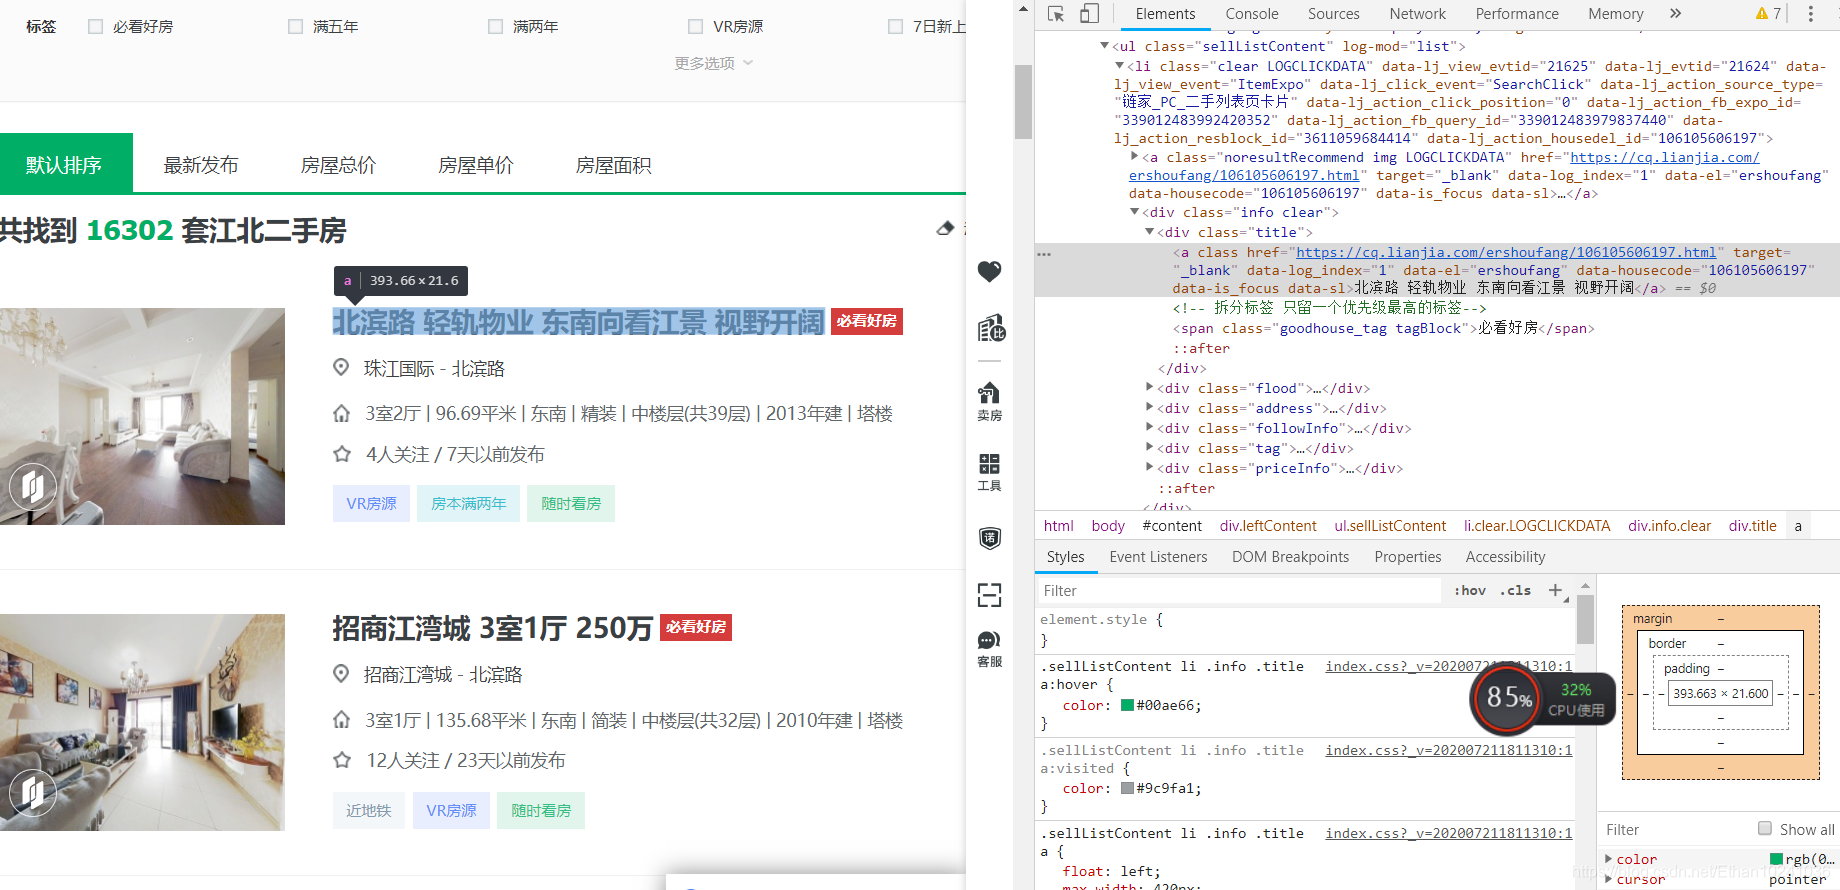Viewport: 1840px width, 890px height.
Task: Check the 7日新上 checkbox
Action: click(x=895, y=27)
